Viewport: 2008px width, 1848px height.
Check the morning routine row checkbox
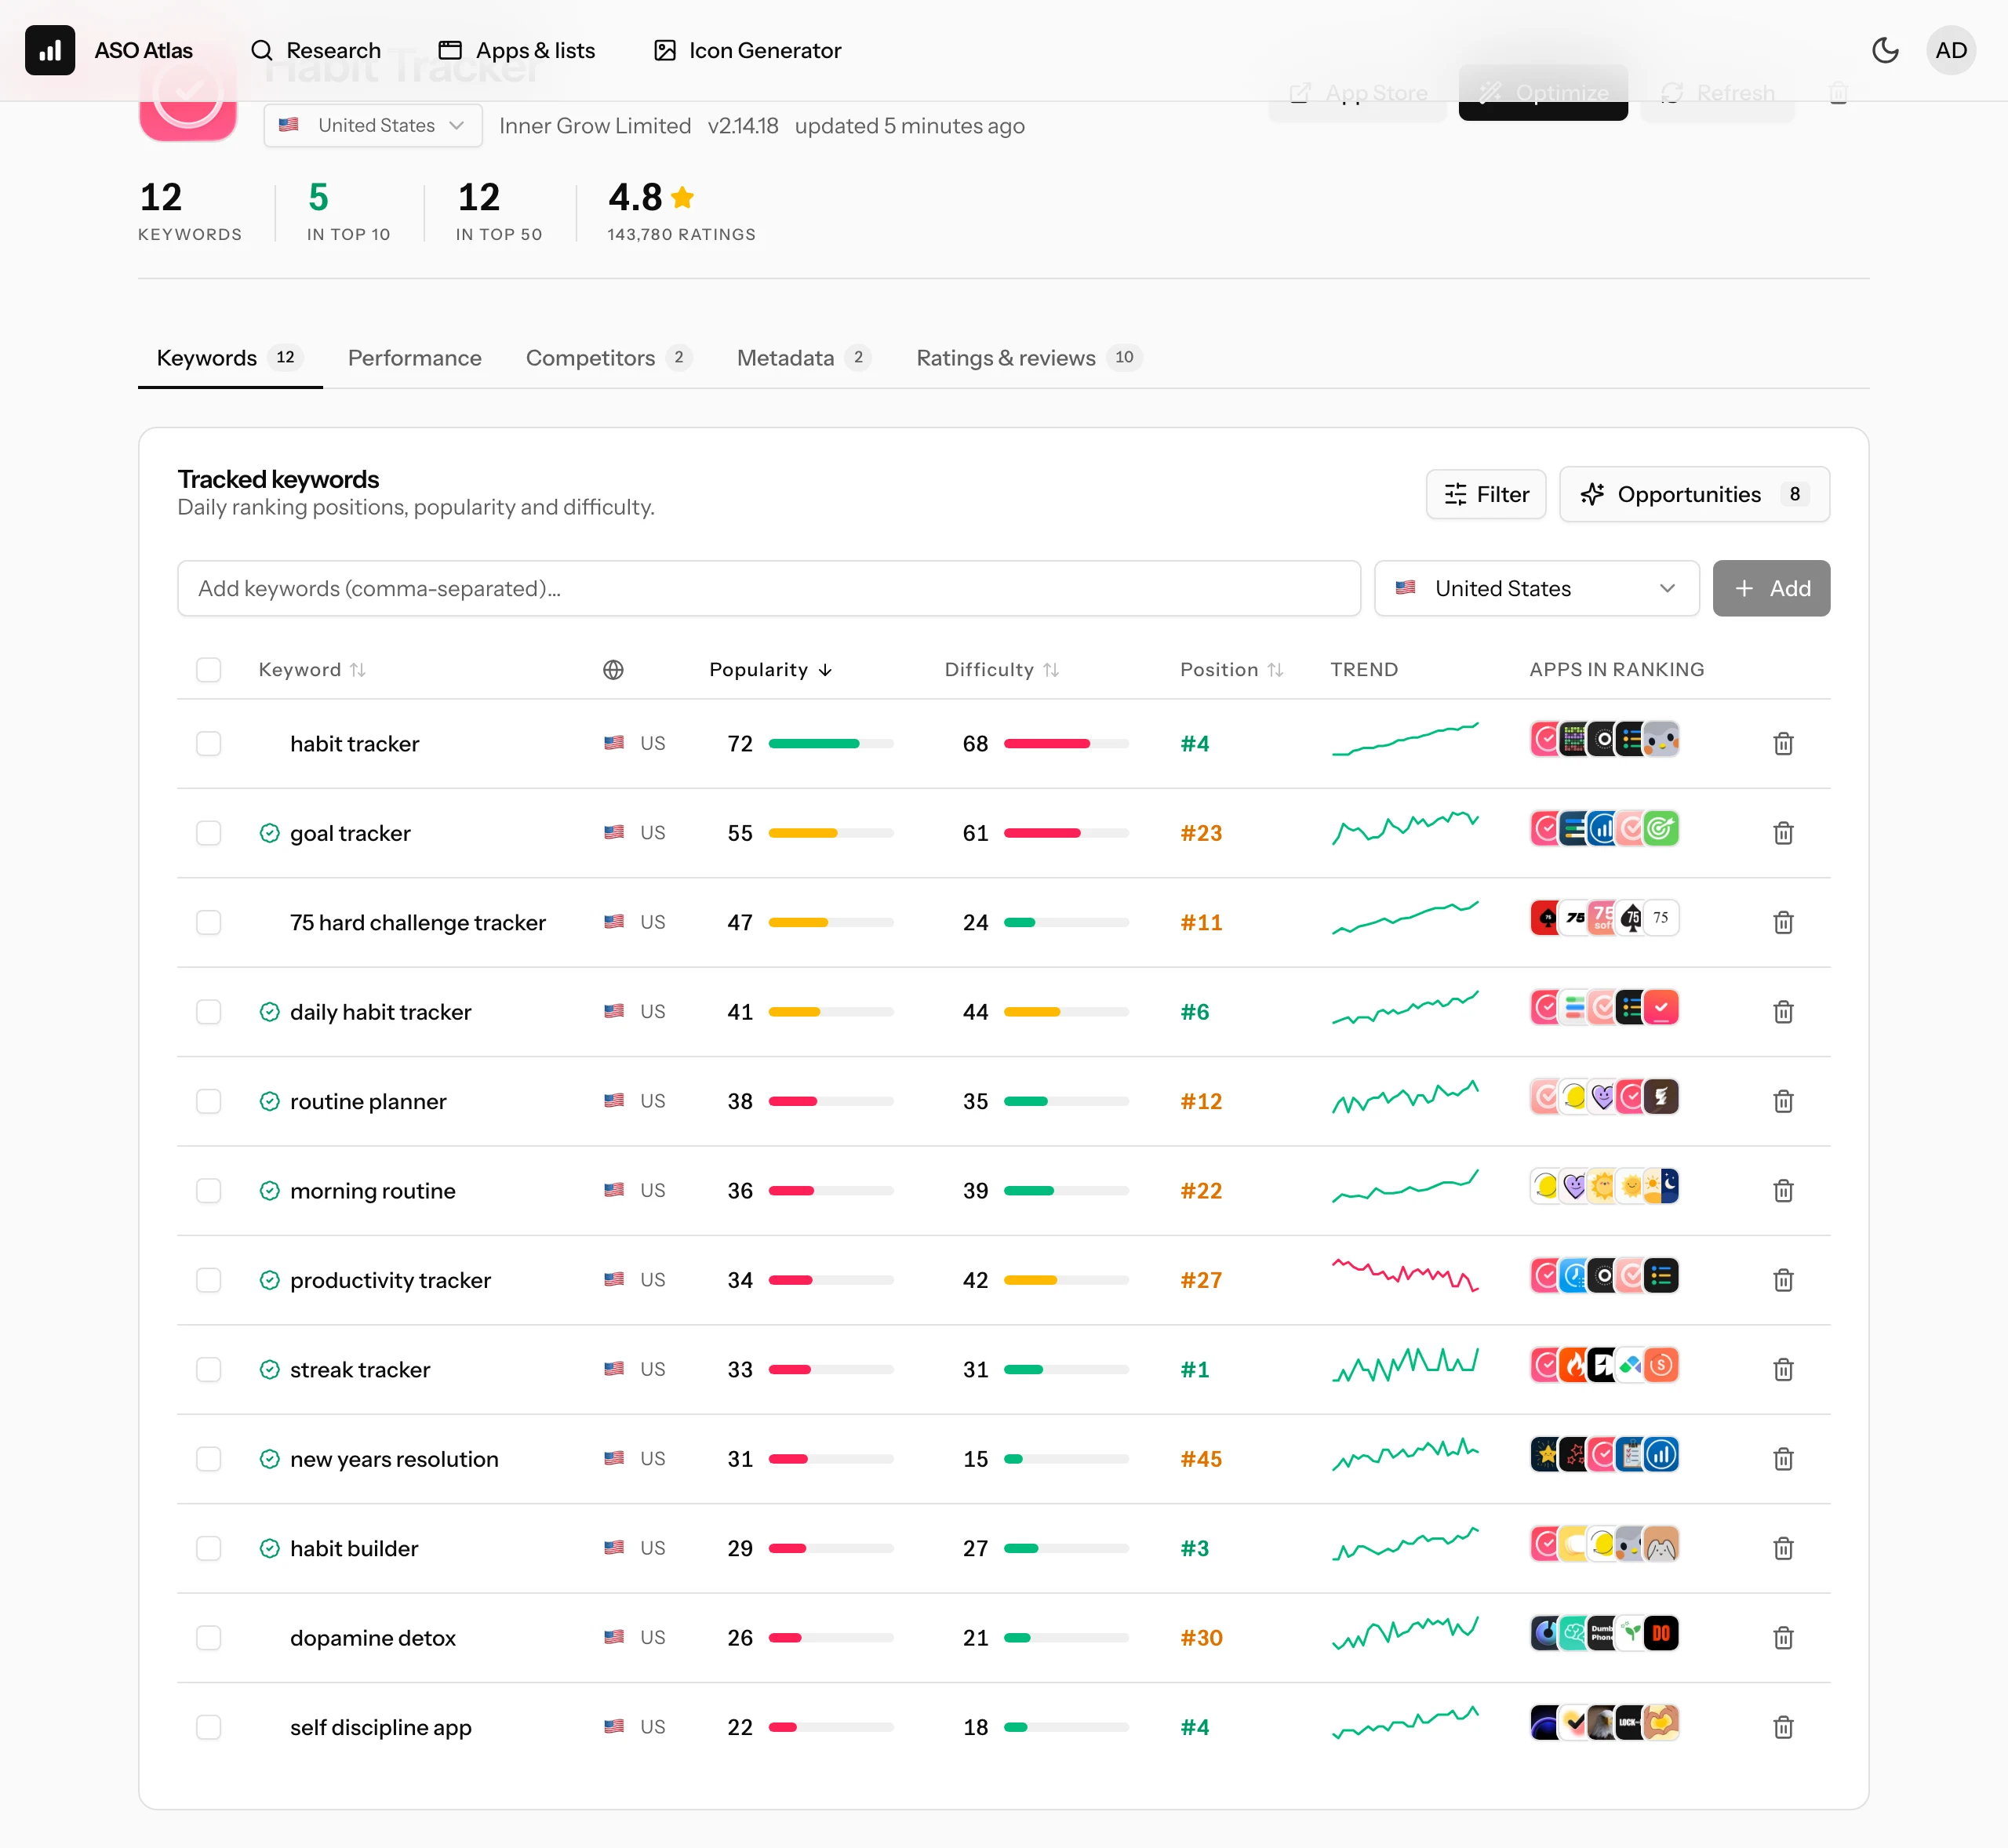point(208,1191)
